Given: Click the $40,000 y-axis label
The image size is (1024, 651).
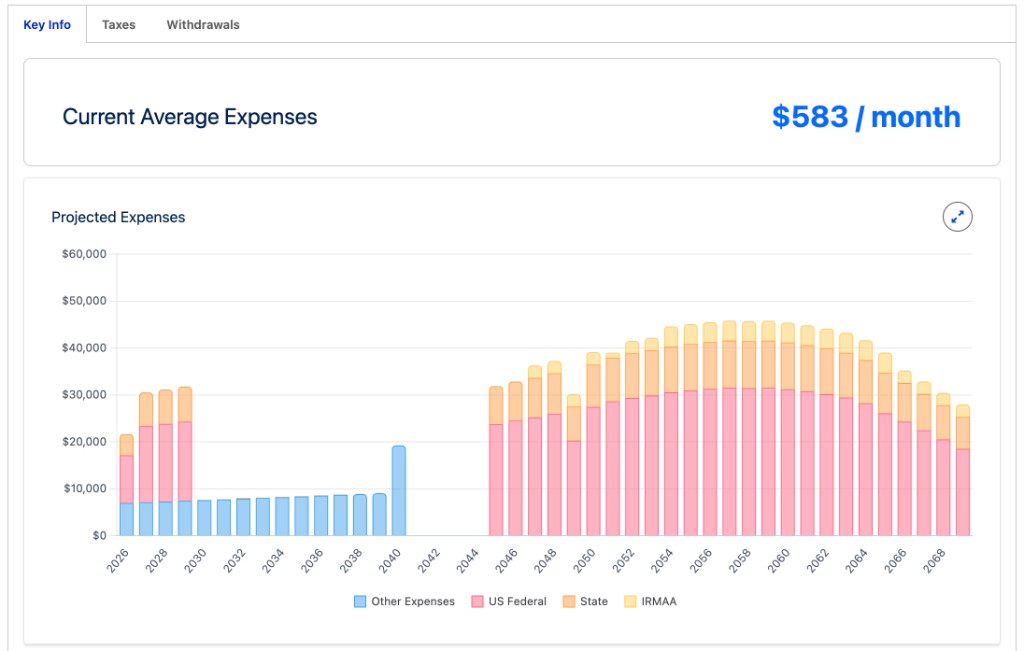Looking at the screenshot, I should (x=84, y=348).
